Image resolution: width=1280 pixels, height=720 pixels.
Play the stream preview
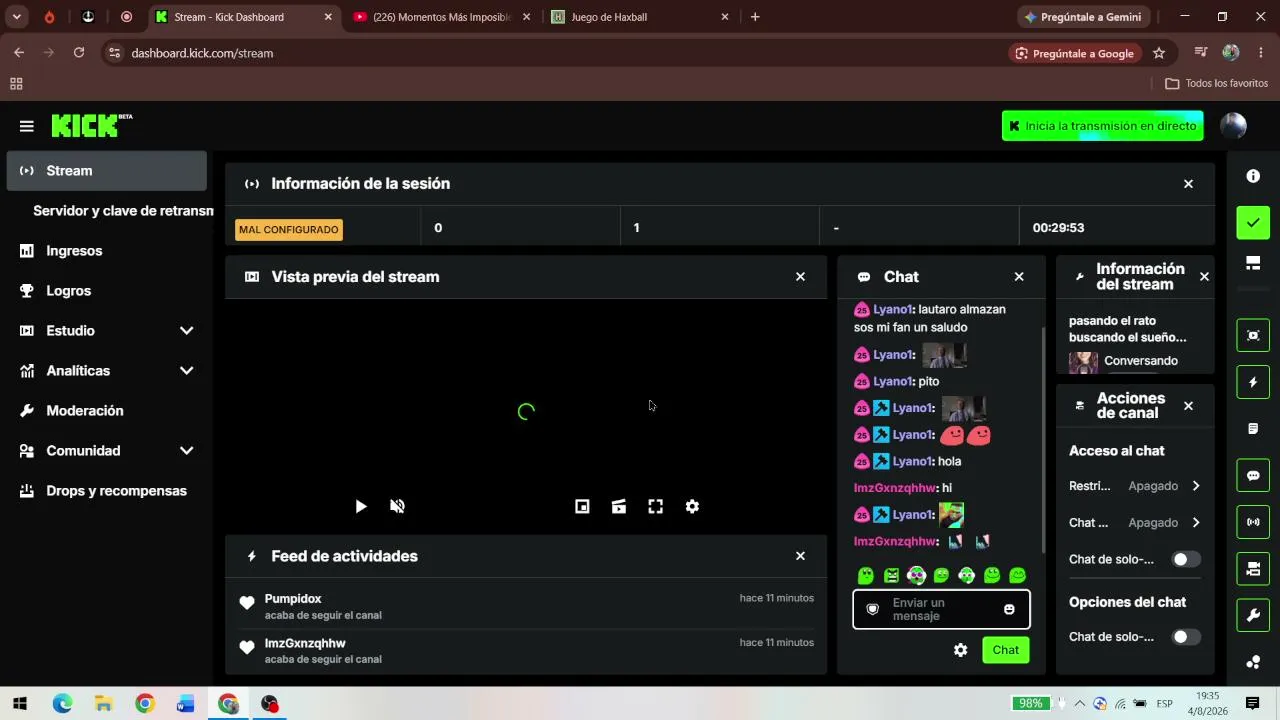361,507
